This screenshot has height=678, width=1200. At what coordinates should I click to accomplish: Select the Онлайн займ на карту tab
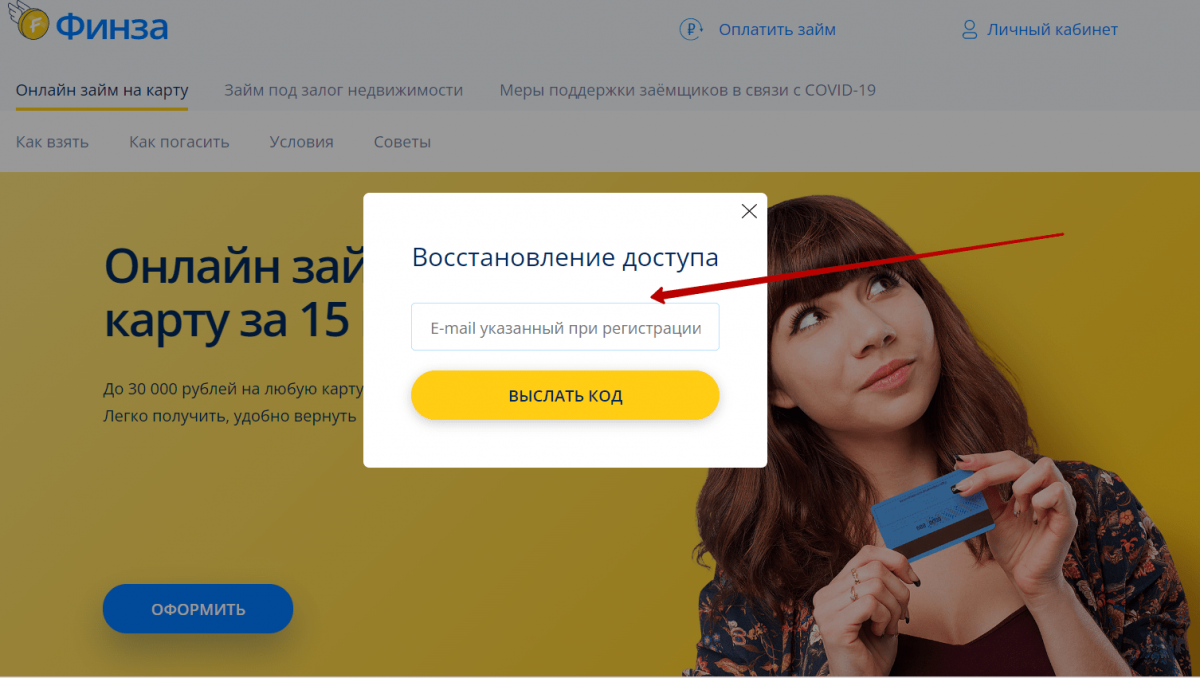102,90
